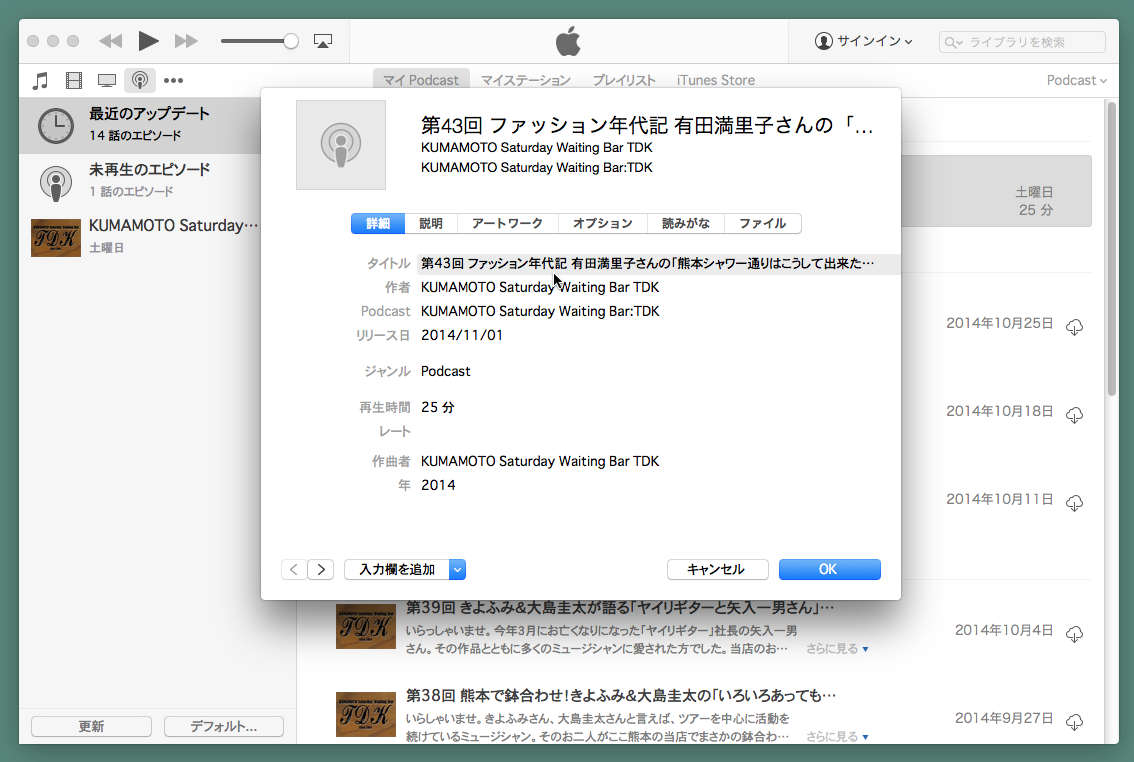This screenshot has width=1134, height=762.
Task: Click the fast-forward button
Action: pos(186,41)
